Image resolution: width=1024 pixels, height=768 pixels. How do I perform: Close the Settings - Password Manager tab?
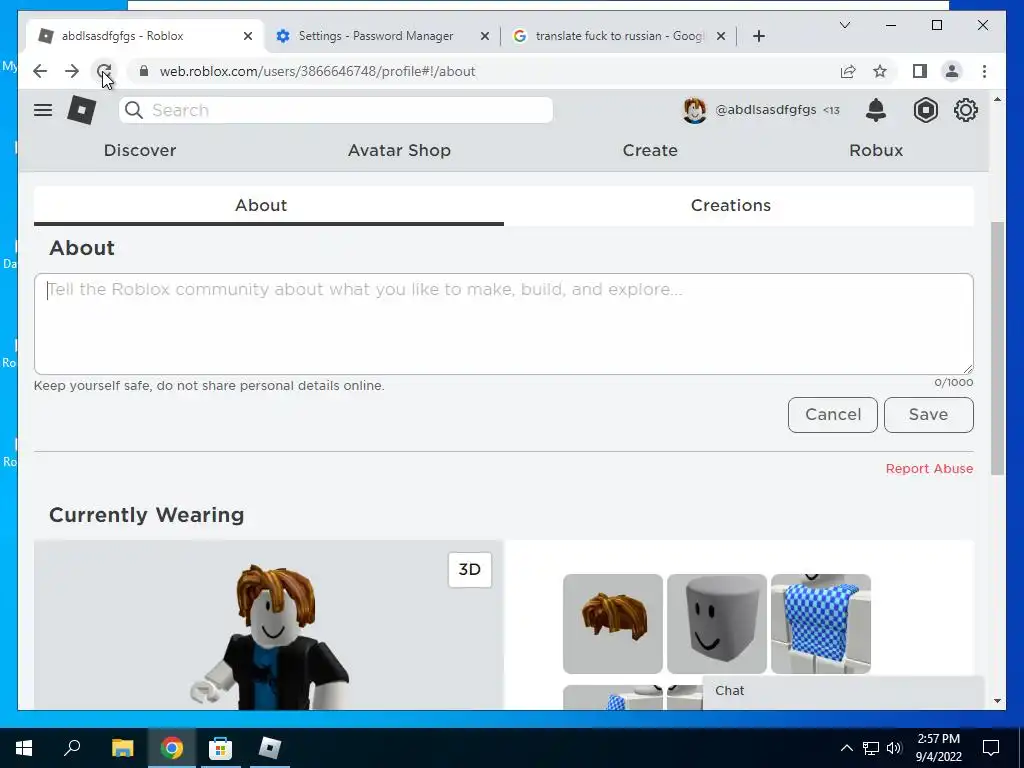(x=485, y=36)
